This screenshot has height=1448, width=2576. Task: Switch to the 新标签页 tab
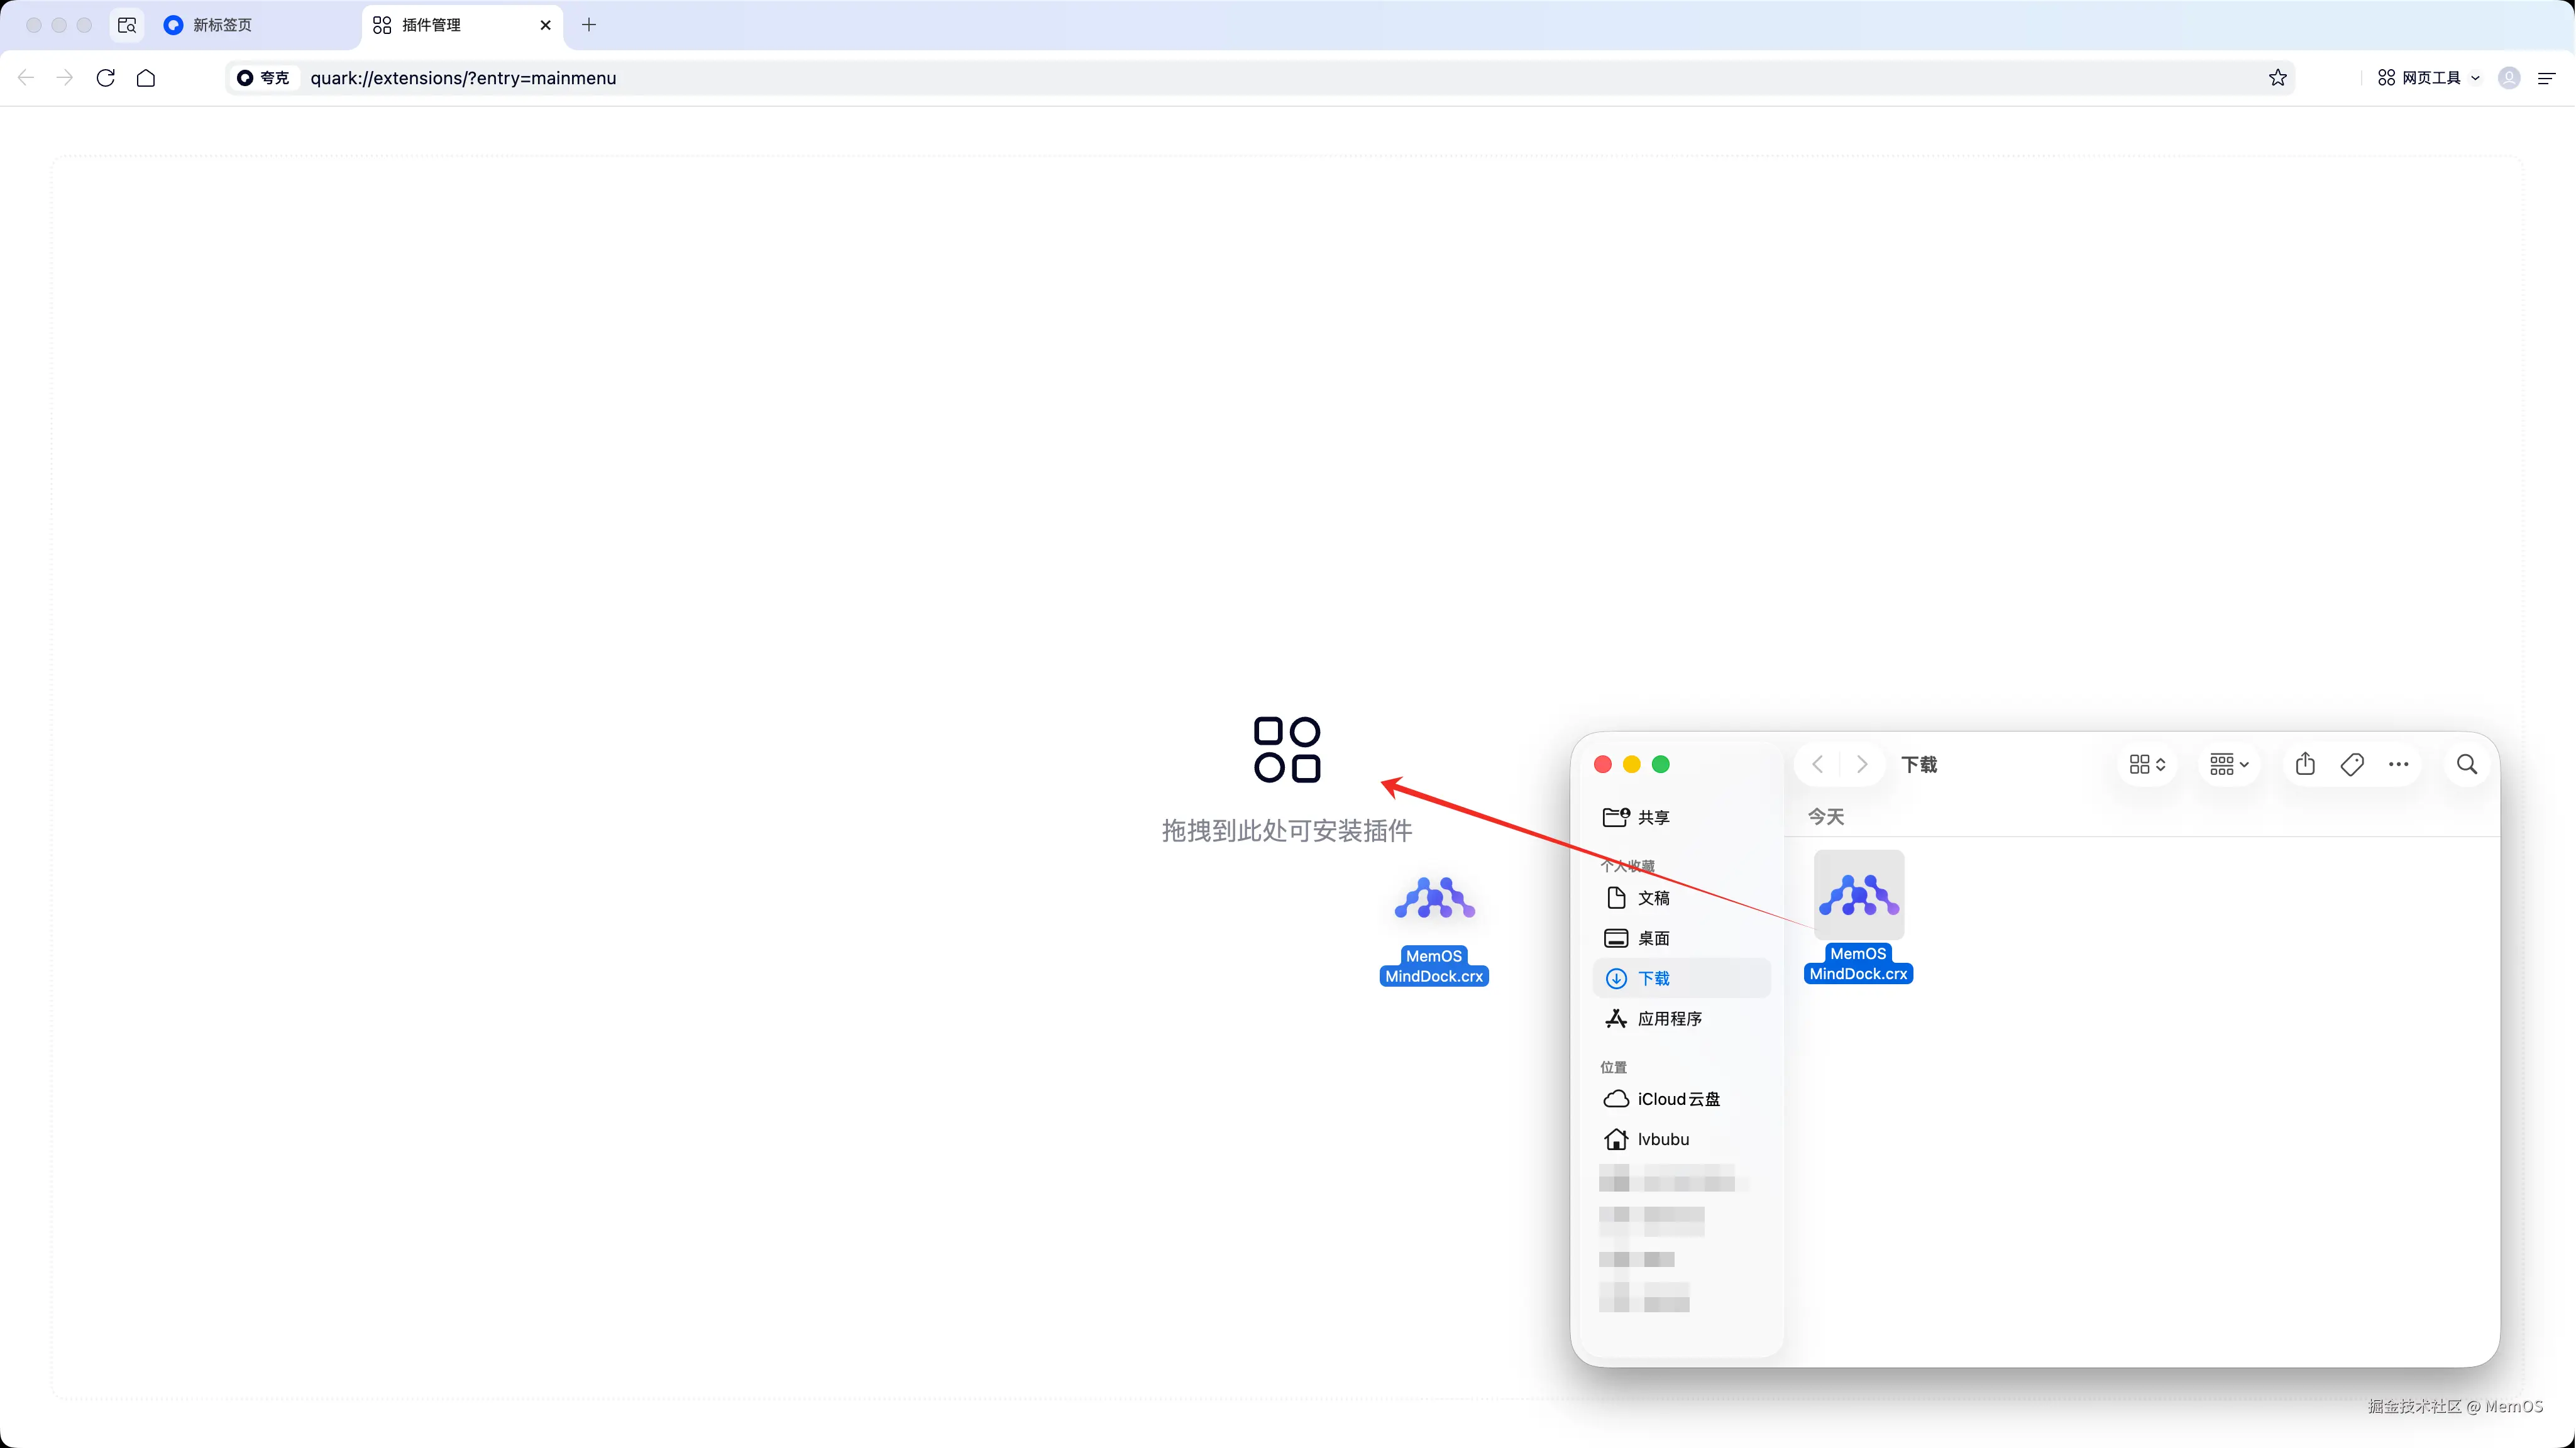click(x=222, y=25)
